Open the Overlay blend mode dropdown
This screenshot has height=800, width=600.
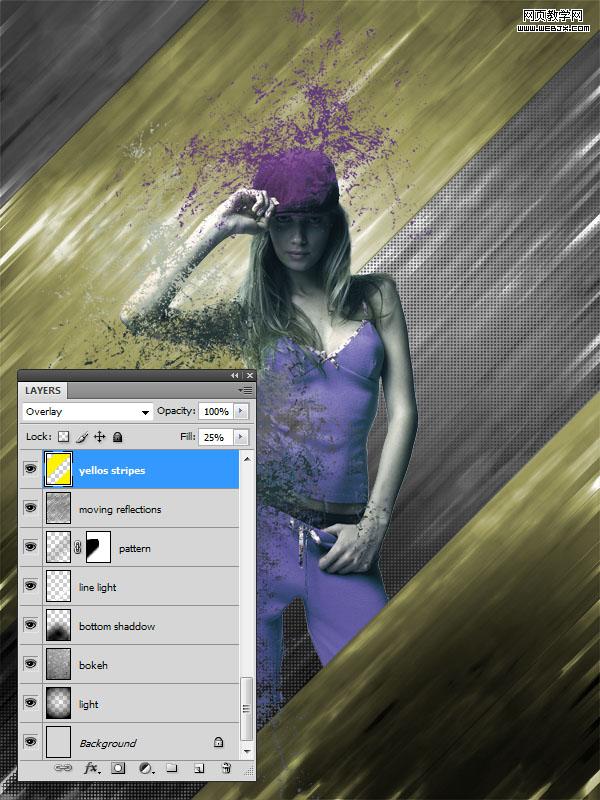pos(87,412)
